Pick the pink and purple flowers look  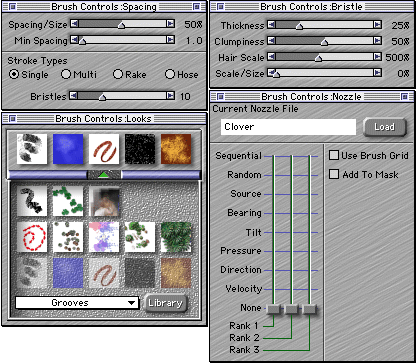(104, 237)
